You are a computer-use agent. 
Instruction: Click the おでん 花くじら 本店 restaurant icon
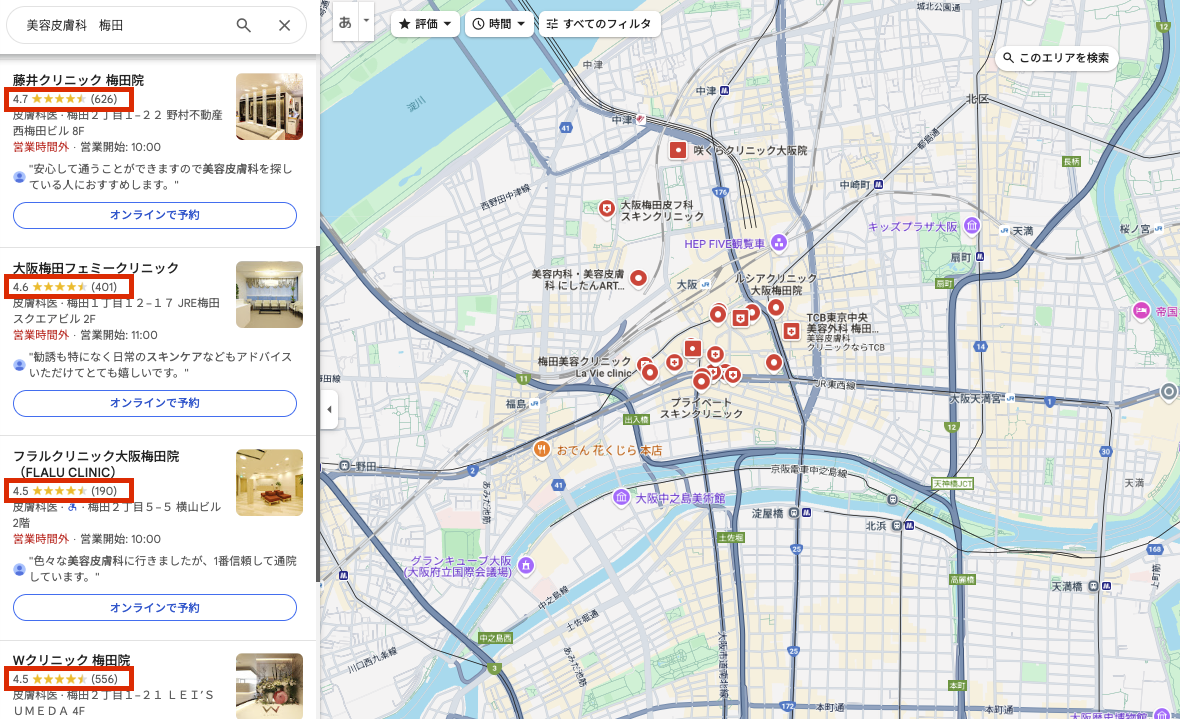(541, 450)
